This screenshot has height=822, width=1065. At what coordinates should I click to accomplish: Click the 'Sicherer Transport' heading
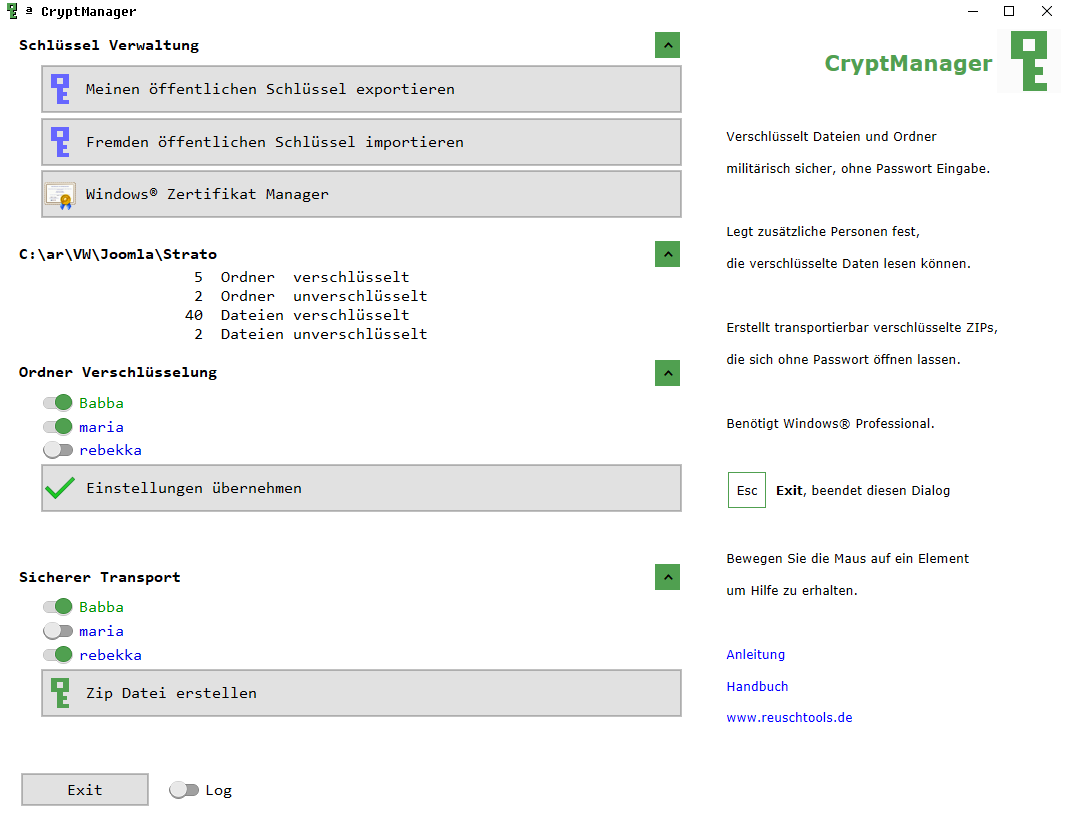100,577
